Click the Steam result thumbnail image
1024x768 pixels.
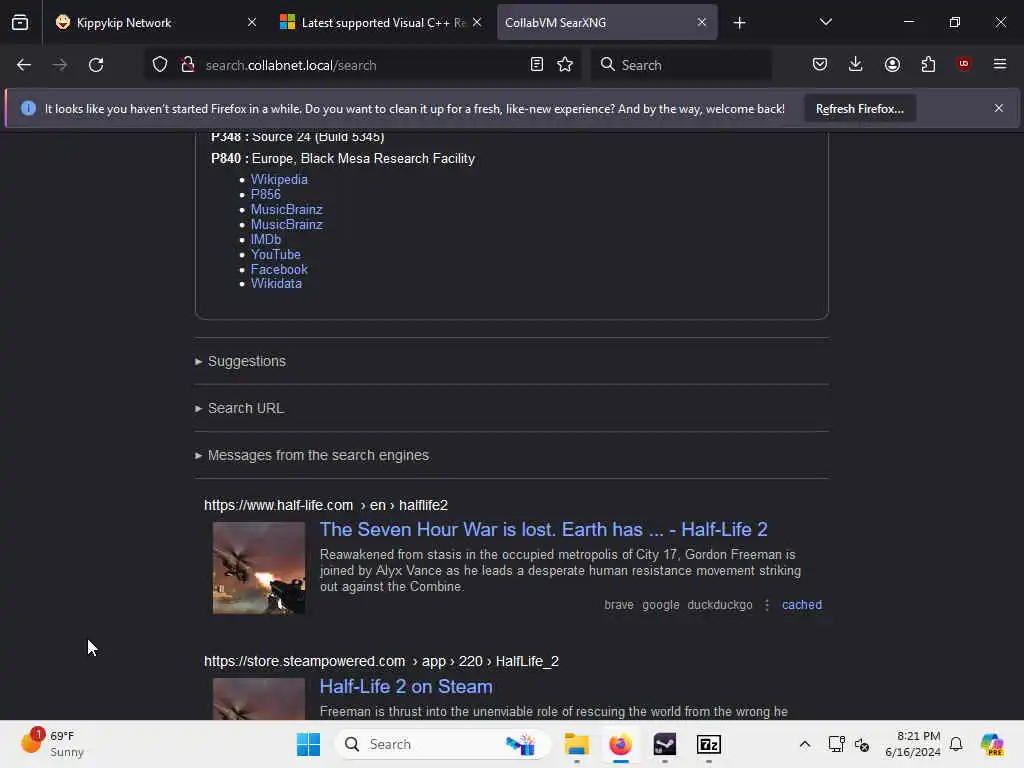[x=259, y=699]
